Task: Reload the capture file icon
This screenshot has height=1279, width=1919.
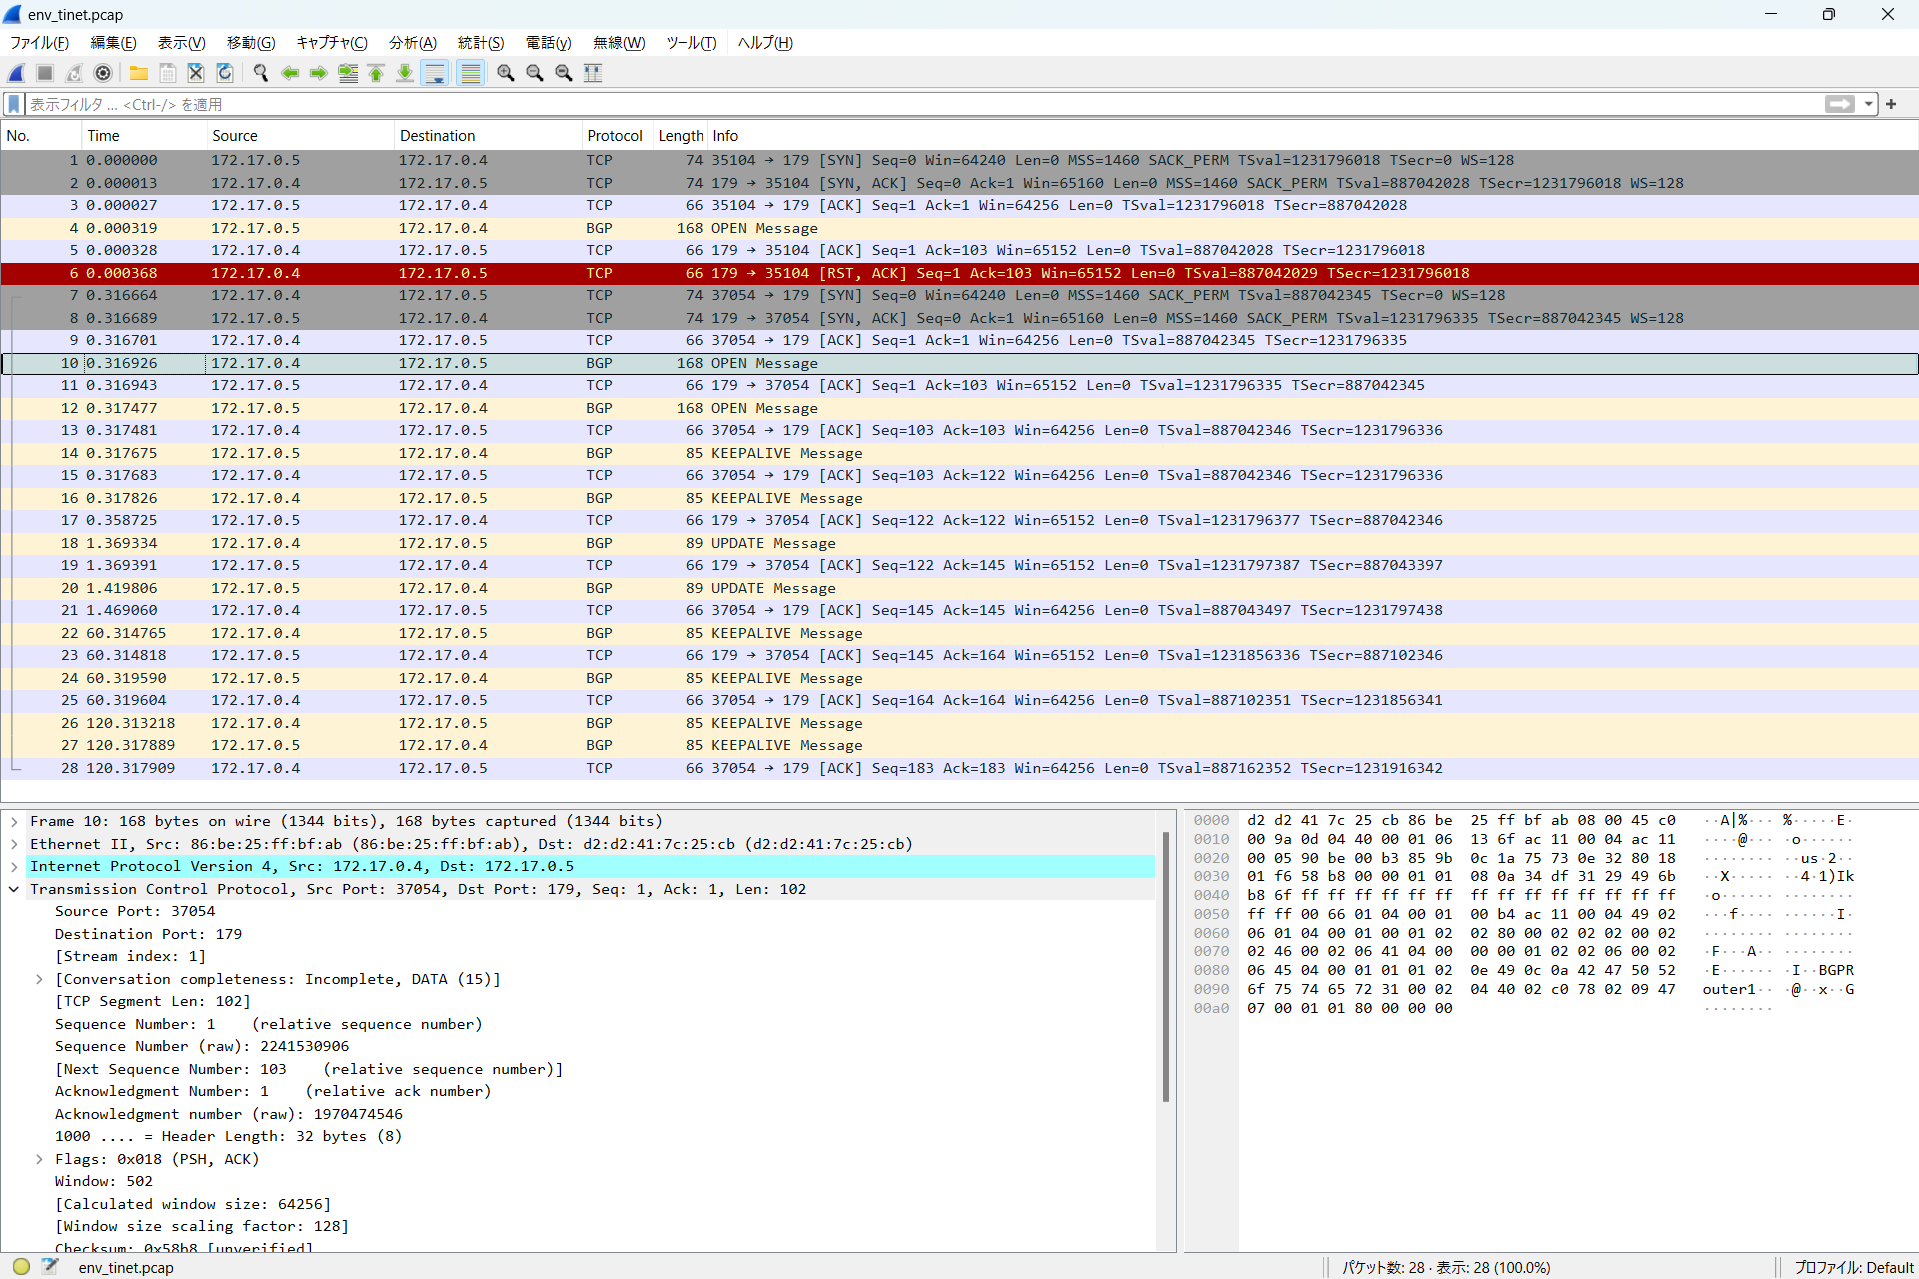Action: tap(225, 73)
